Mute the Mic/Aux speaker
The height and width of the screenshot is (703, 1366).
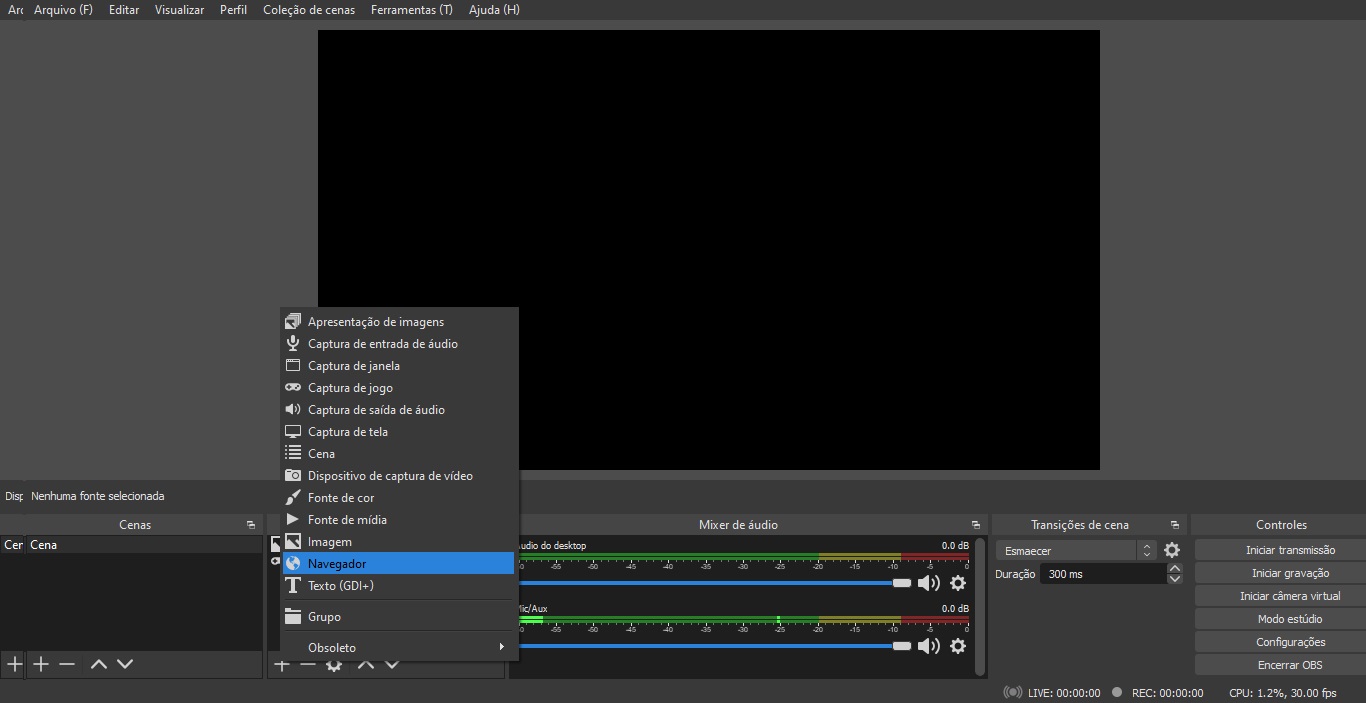point(928,646)
